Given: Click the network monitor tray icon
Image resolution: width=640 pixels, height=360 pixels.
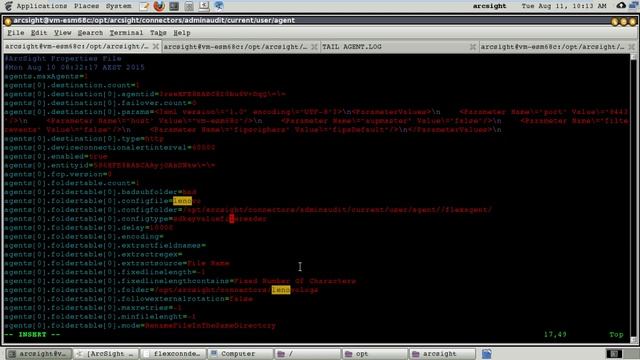Looking at the screenshot, I should click(x=634, y=6).
